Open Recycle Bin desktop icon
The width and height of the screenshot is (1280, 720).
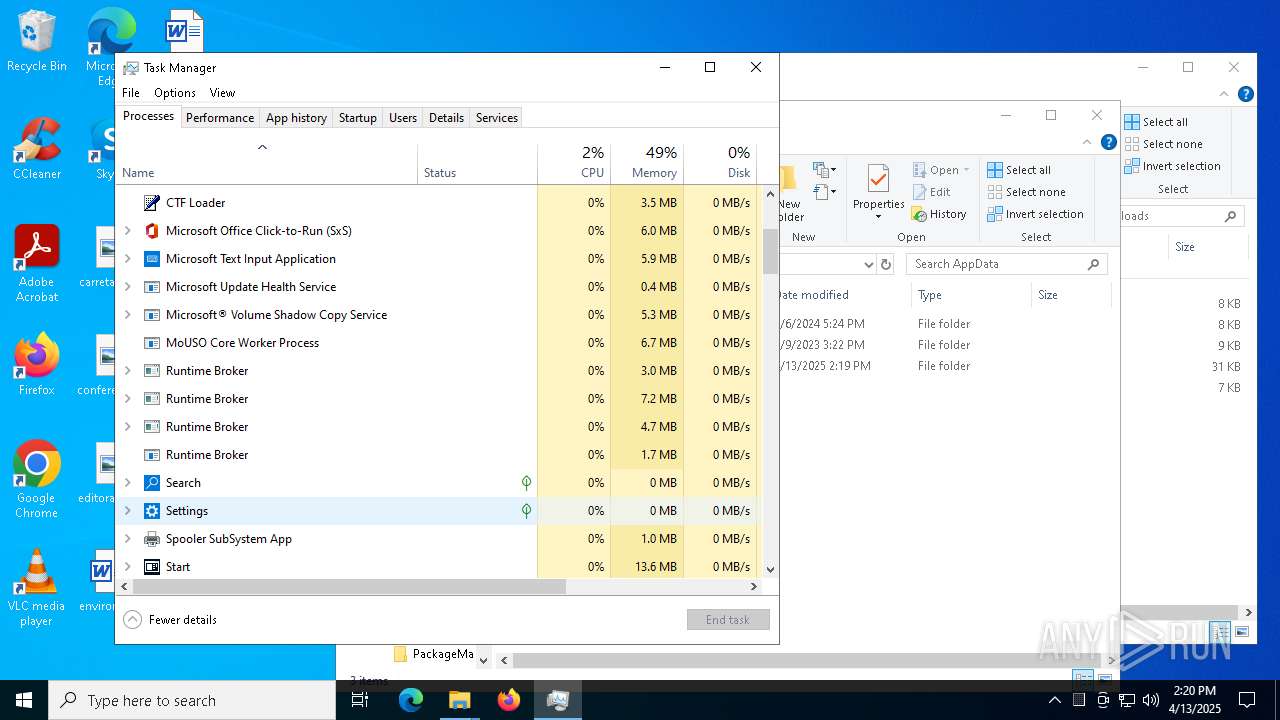pyautogui.click(x=37, y=42)
